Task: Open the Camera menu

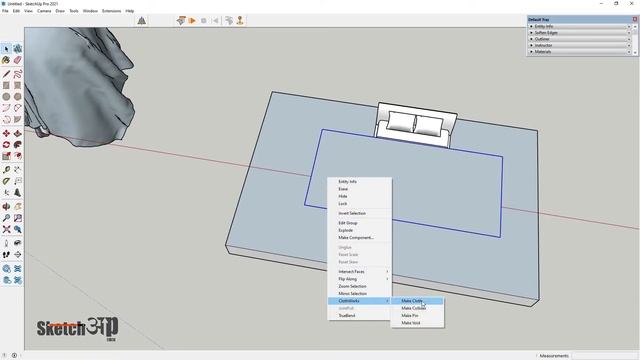Action: 44,11
